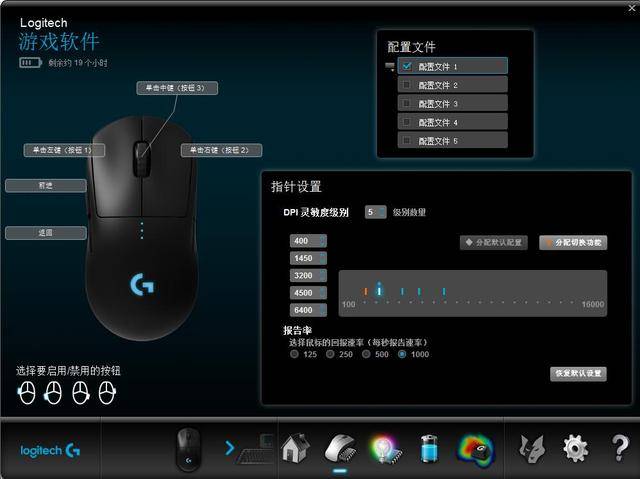Click the 3200 DPI value stepper arrows
The width and height of the screenshot is (640, 479).
323,275
